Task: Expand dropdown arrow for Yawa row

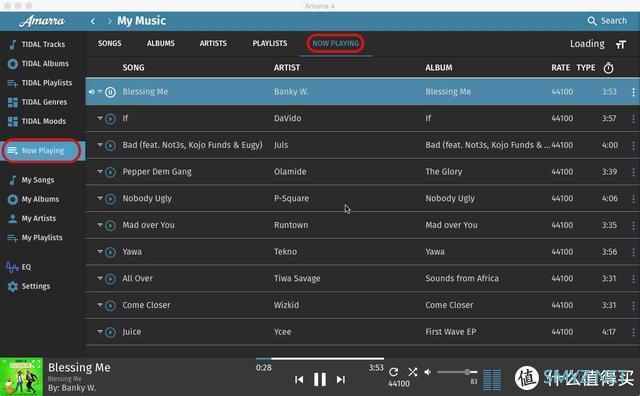Action: (x=100, y=251)
